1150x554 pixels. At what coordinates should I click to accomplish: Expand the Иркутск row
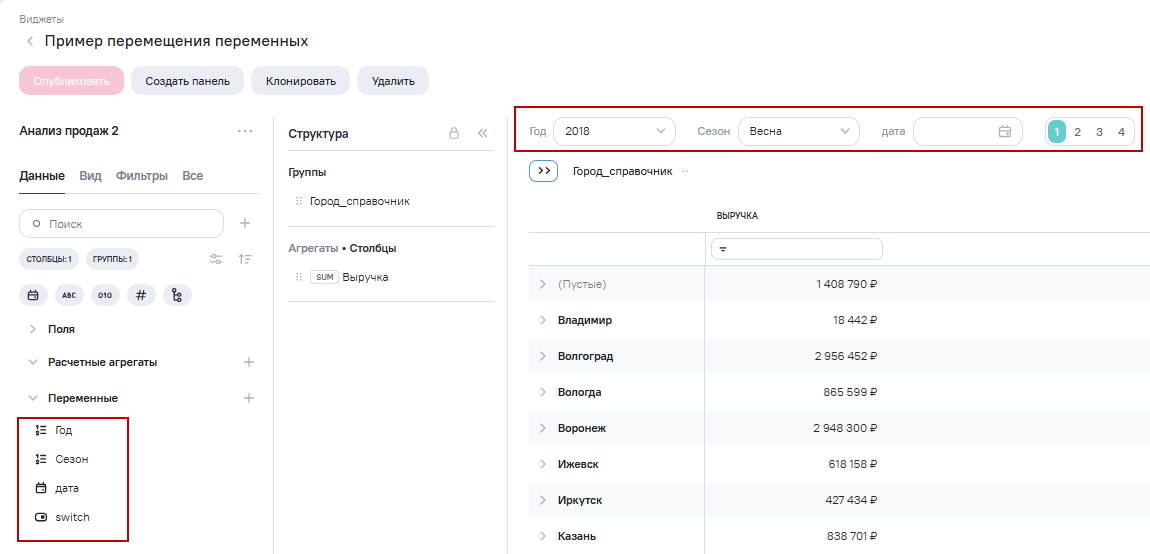click(x=543, y=500)
